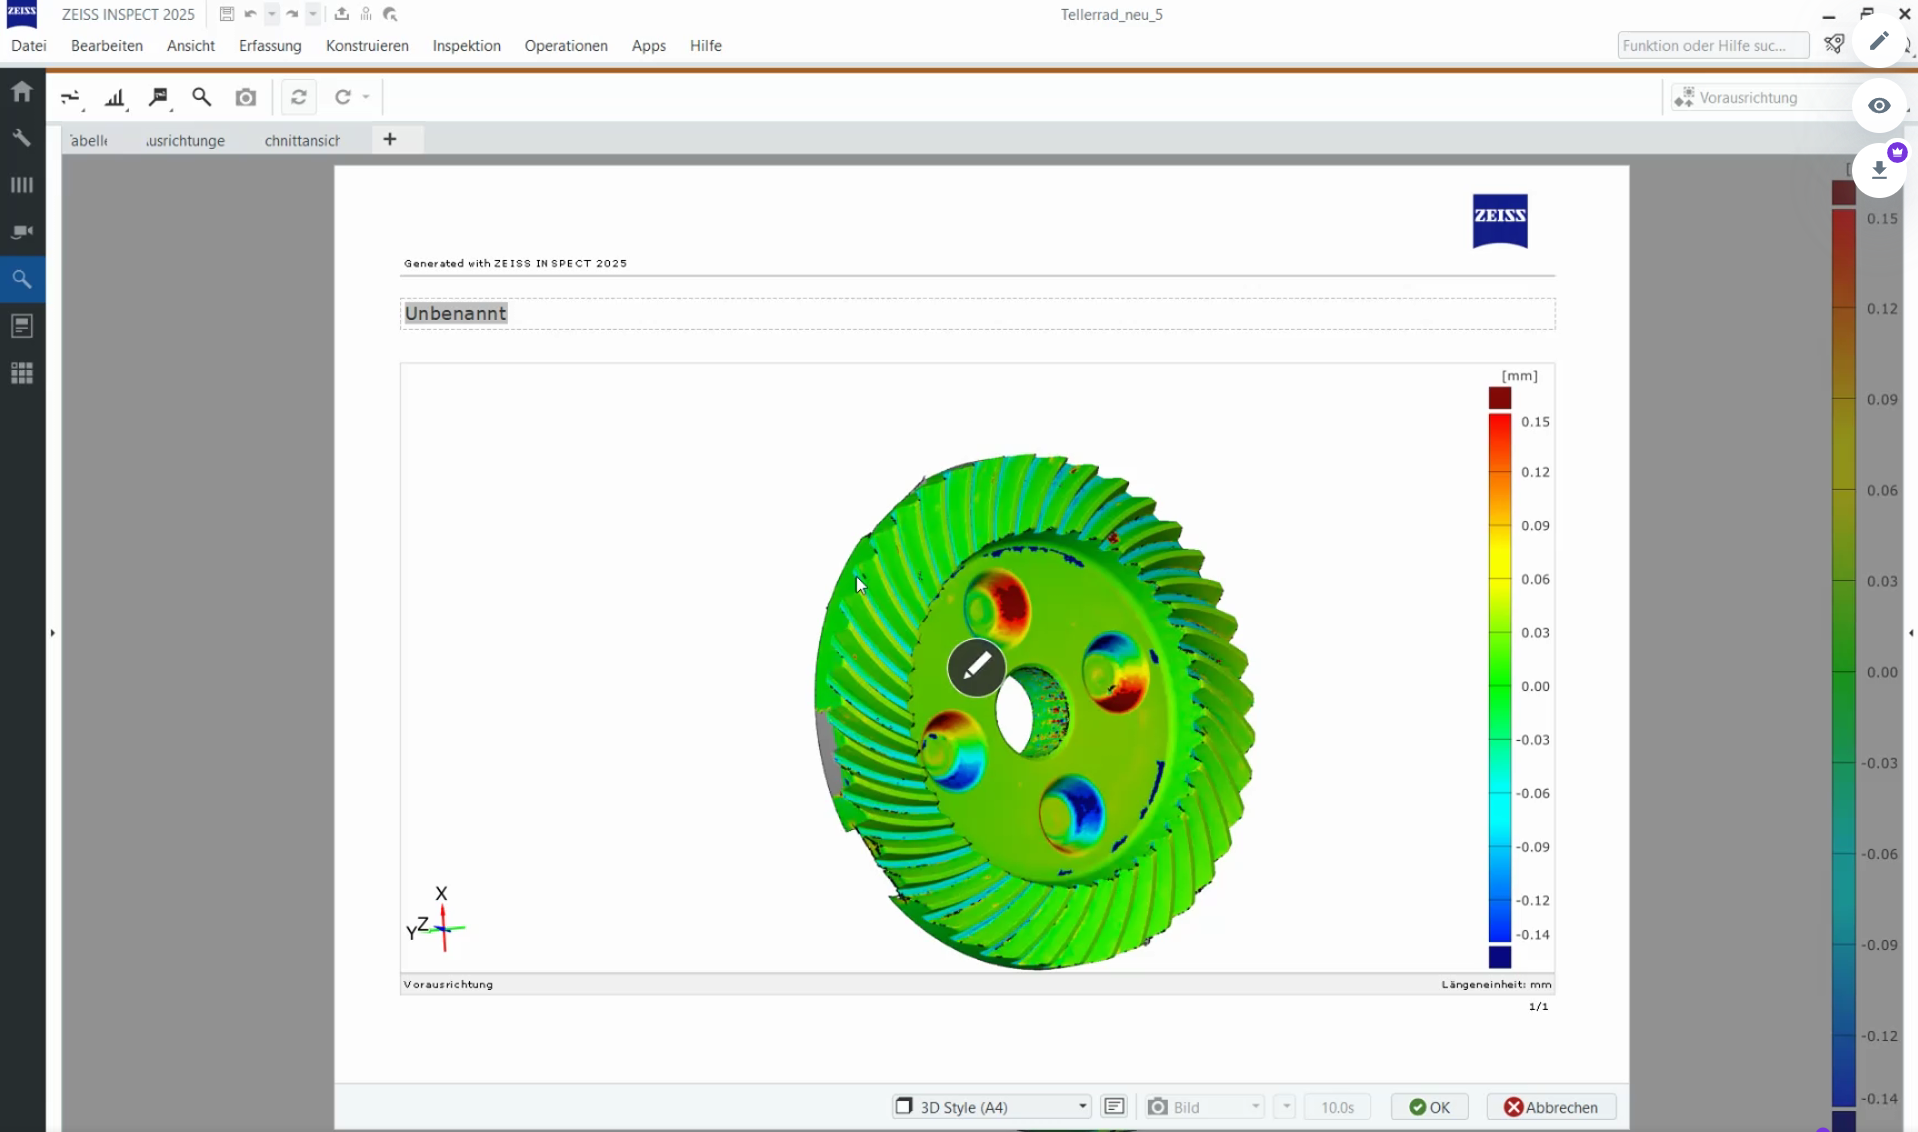This screenshot has height=1132, width=1918.
Task: Switch to the Tabelle tab
Action: pyautogui.click(x=89, y=140)
